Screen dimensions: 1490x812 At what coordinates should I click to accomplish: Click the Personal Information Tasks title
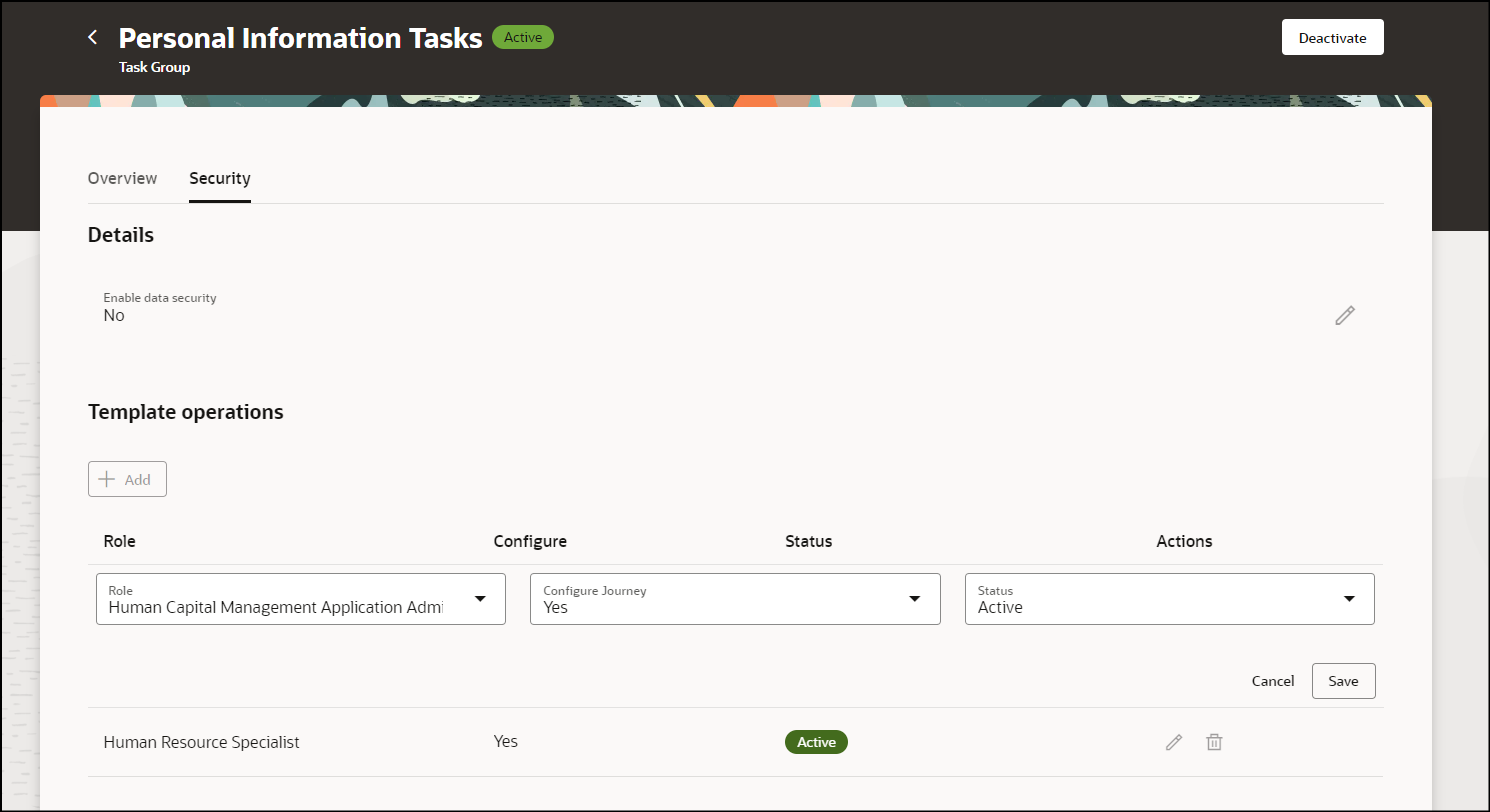coord(301,38)
